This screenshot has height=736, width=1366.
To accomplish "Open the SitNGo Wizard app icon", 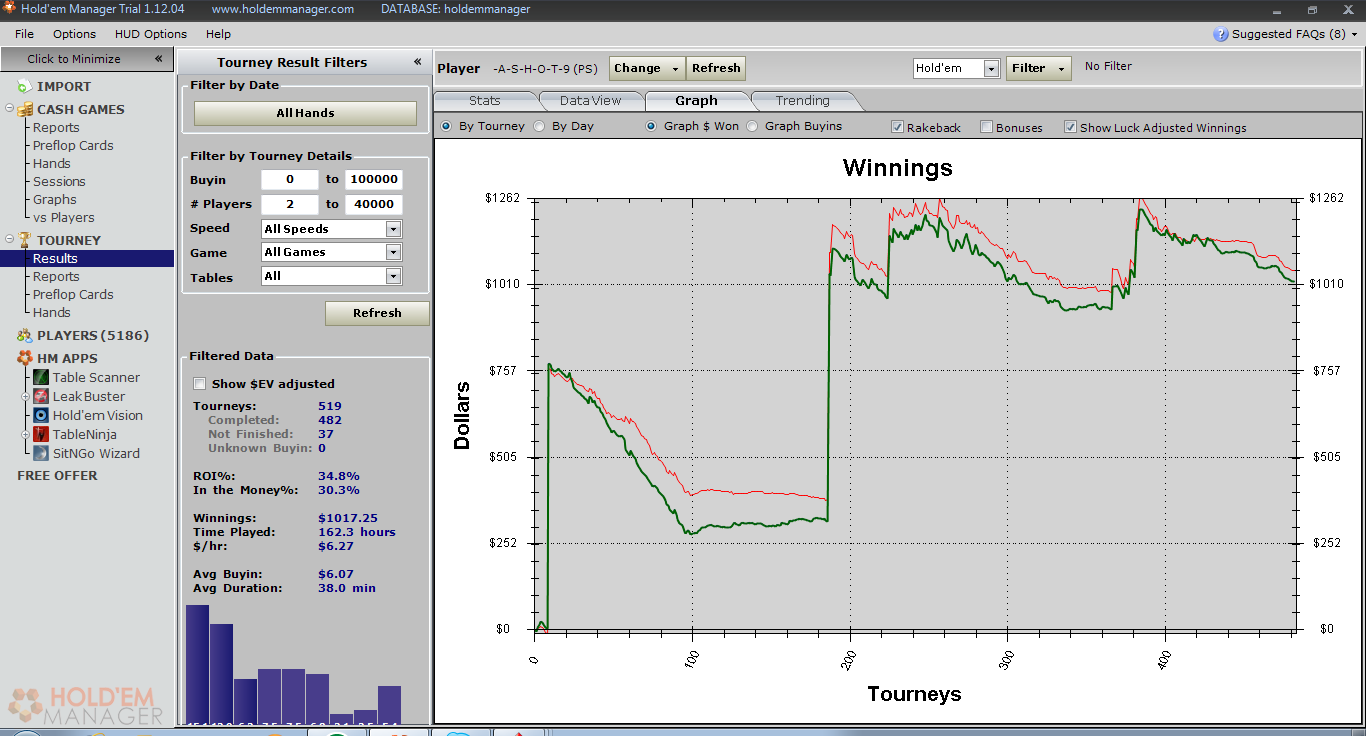I will (x=41, y=453).
